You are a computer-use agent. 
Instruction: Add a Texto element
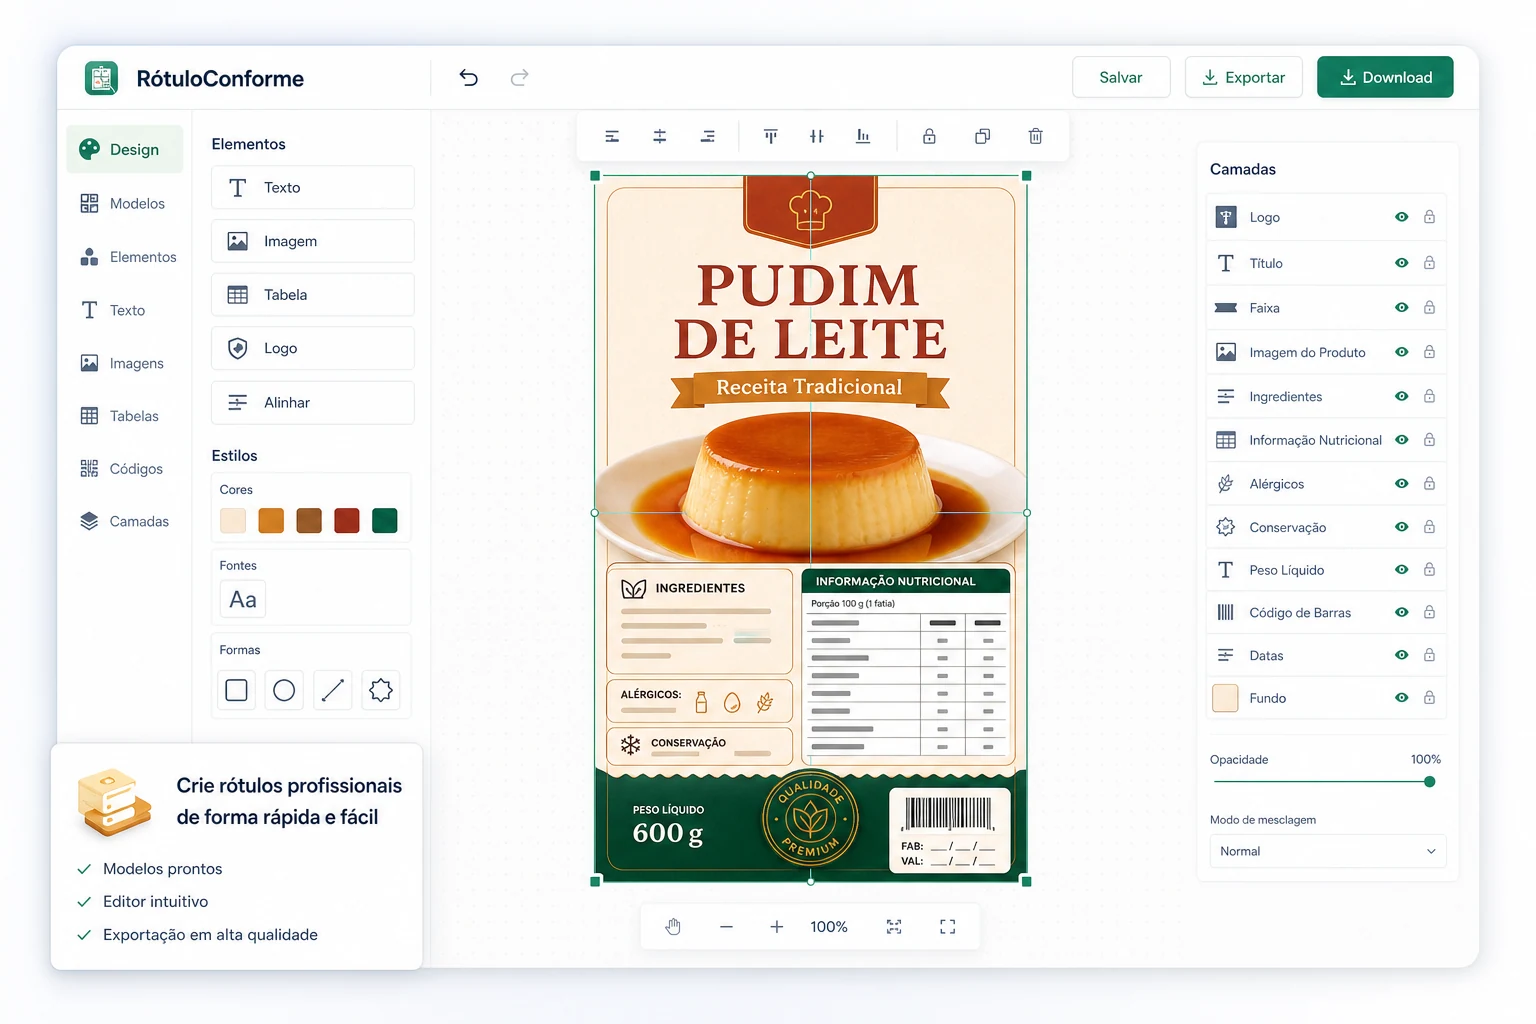313,188
